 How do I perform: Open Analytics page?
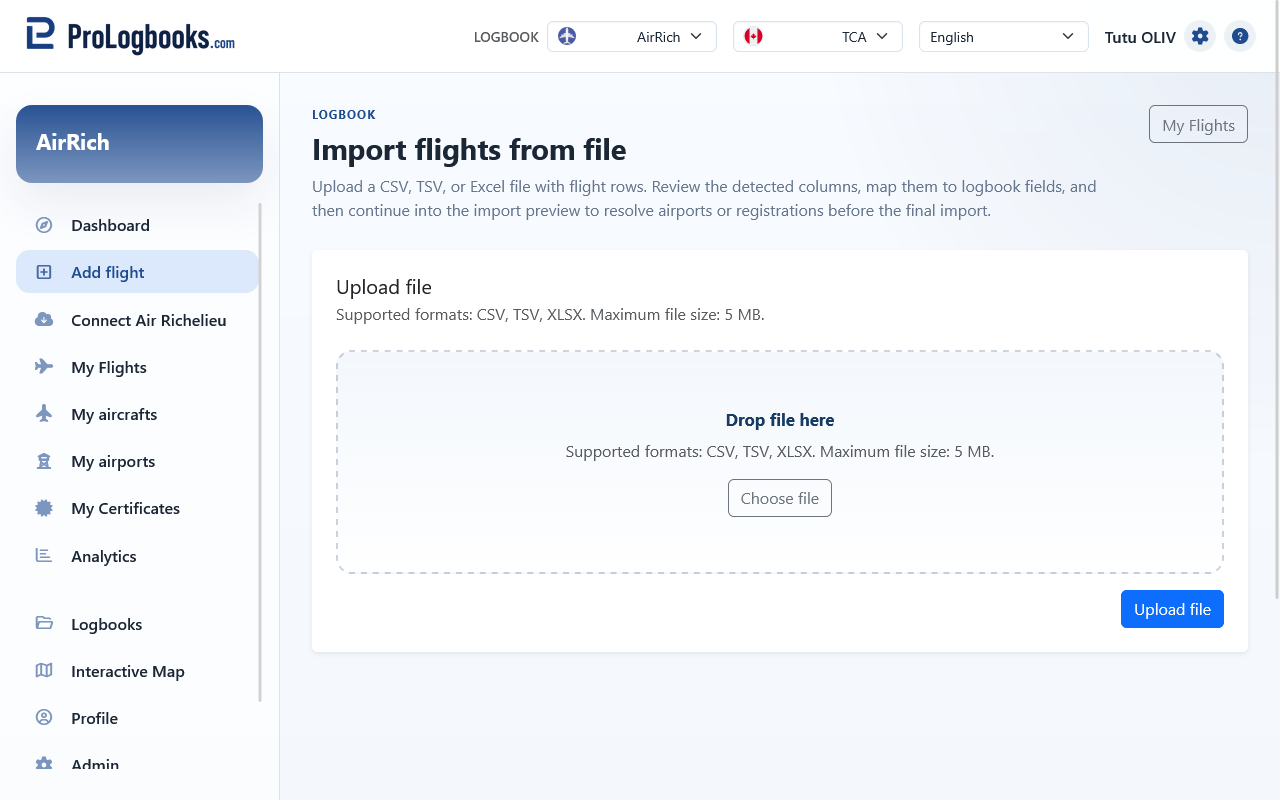pyautogui.click(x=137, y=556)
